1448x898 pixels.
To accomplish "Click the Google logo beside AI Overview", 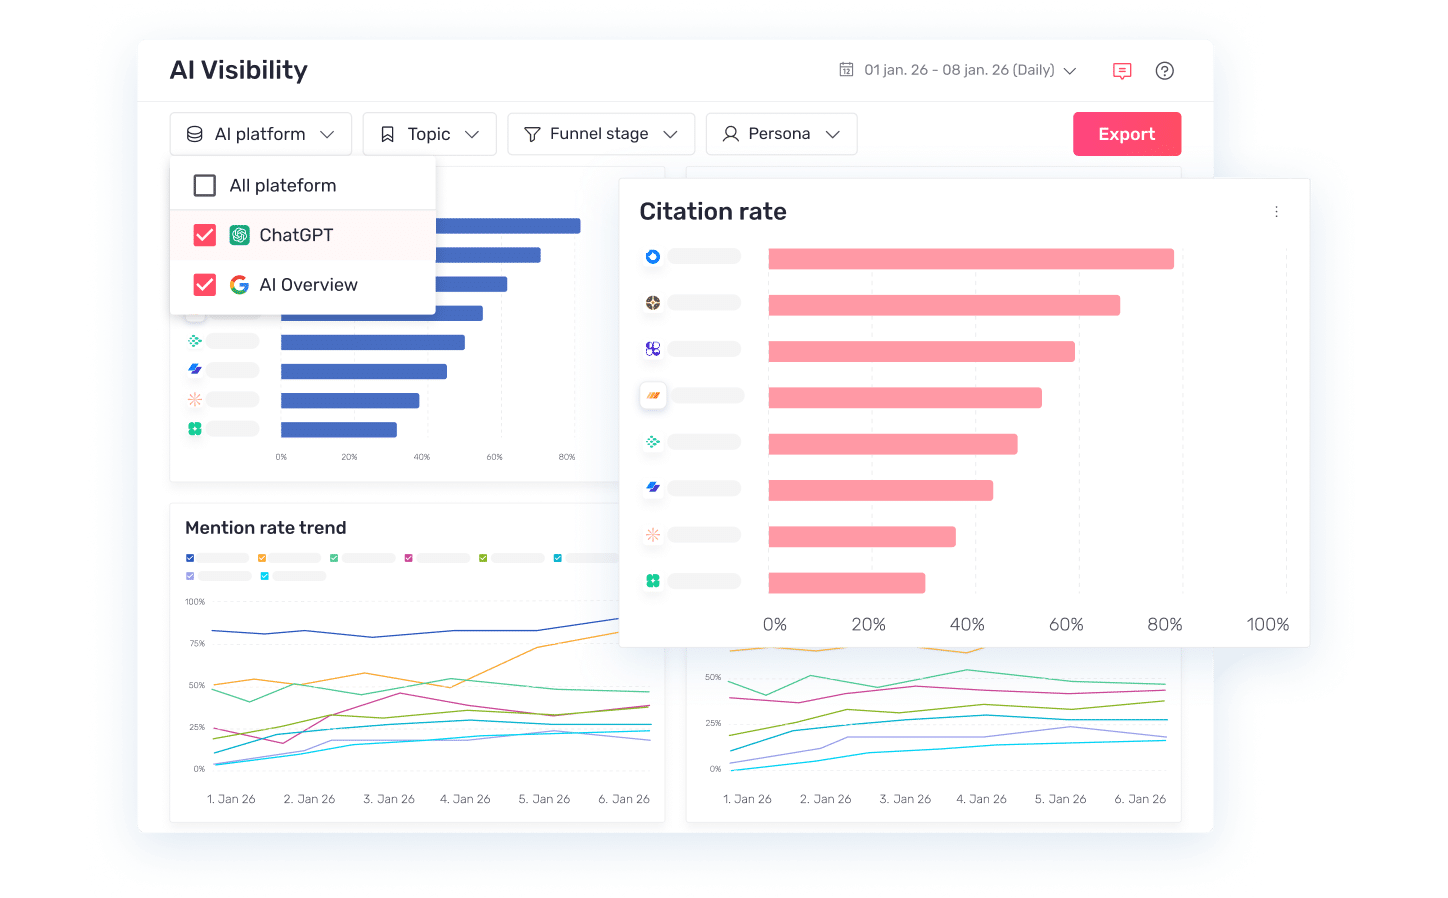I will click(x=240, y=285).
